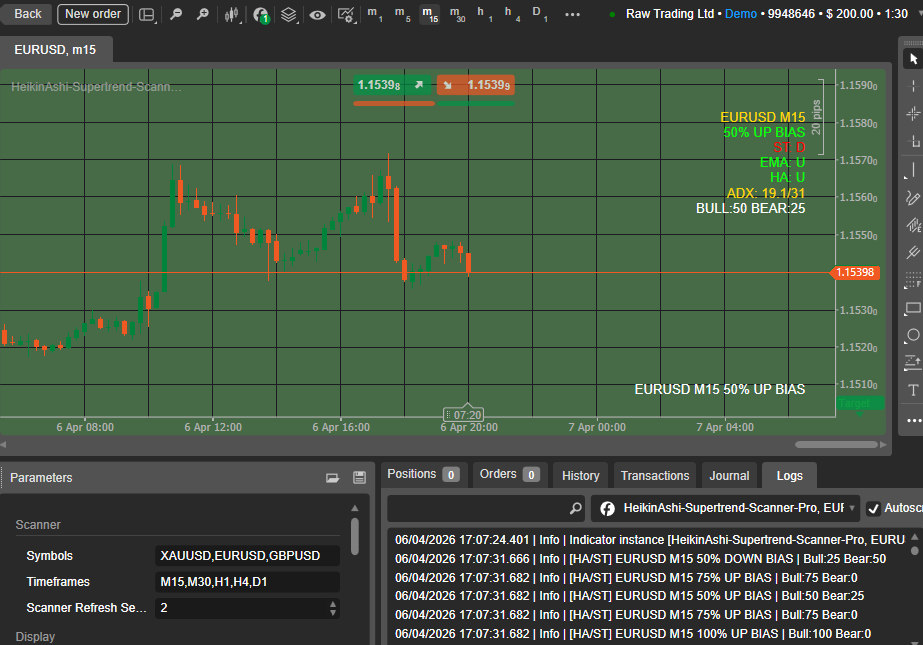This screenshot has height=645, width=923.
Task: Activate the m15 timeframe toggle
Action: point(430,14)
